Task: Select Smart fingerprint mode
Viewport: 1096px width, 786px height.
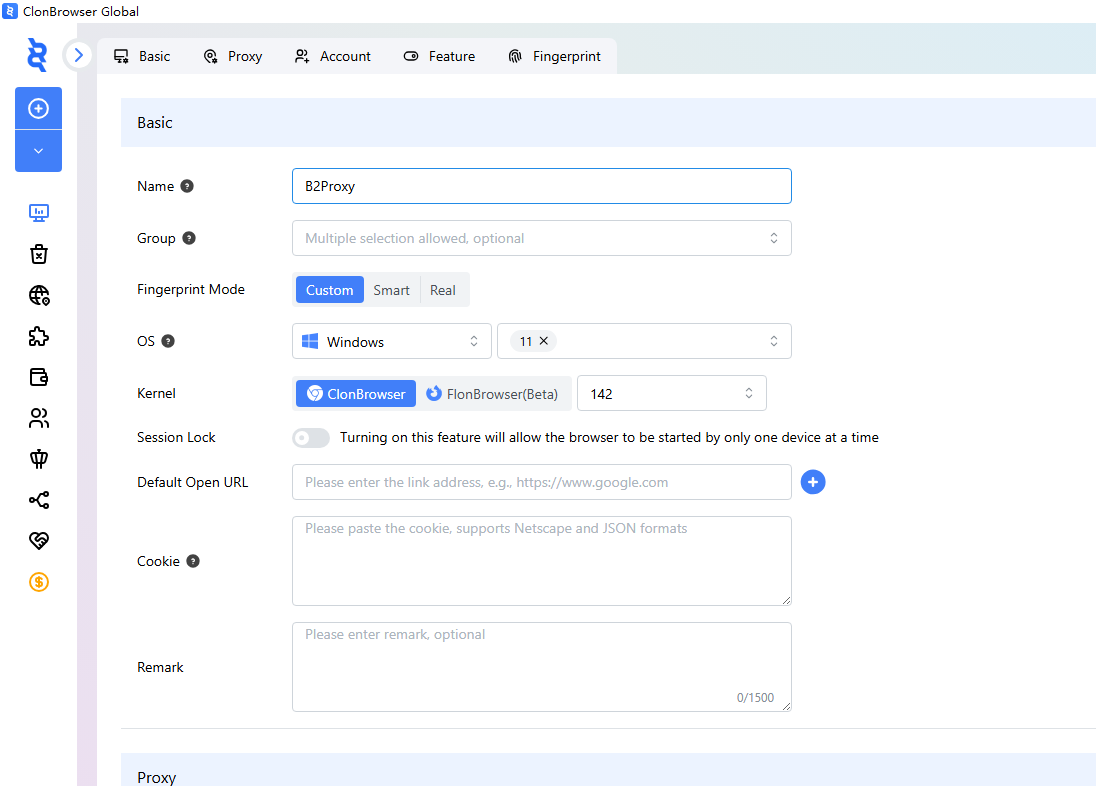Action: [391, 290]
